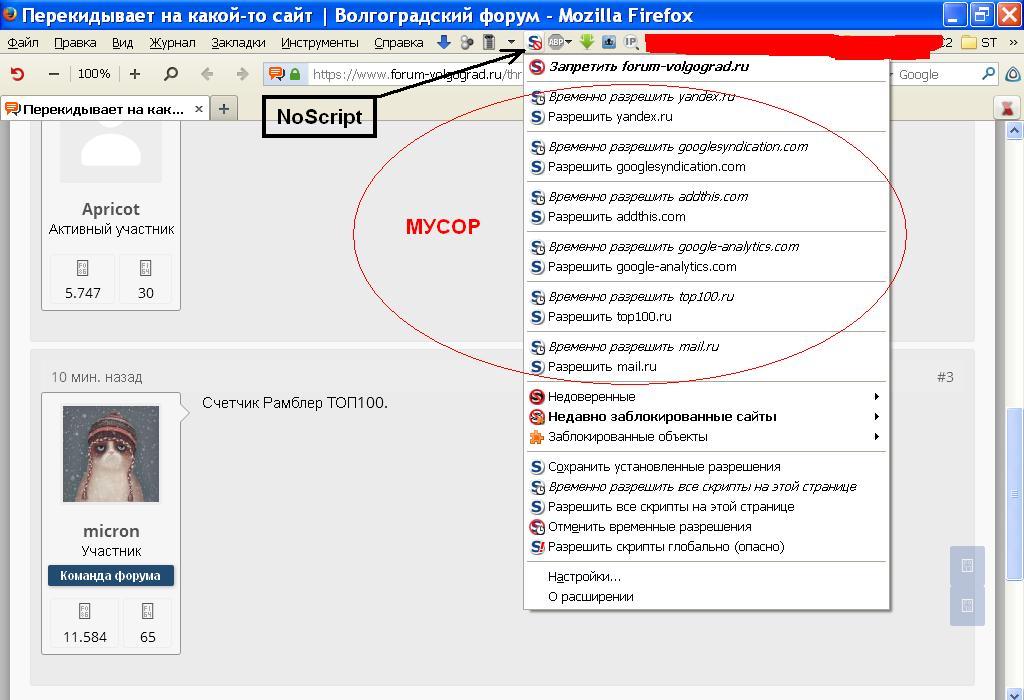This screenshot has height=700, width=1024.
Task: Close the 'Перекидывает на как...' tab
Action: pyautogui.click(x=199, y=109)
